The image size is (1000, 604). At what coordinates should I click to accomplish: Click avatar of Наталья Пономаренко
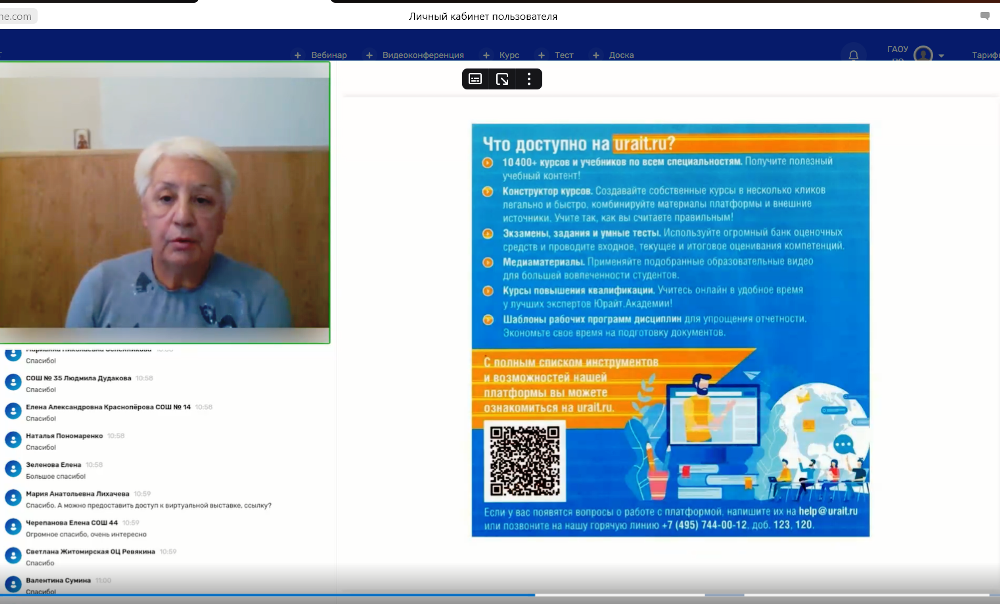pos(13,439)
